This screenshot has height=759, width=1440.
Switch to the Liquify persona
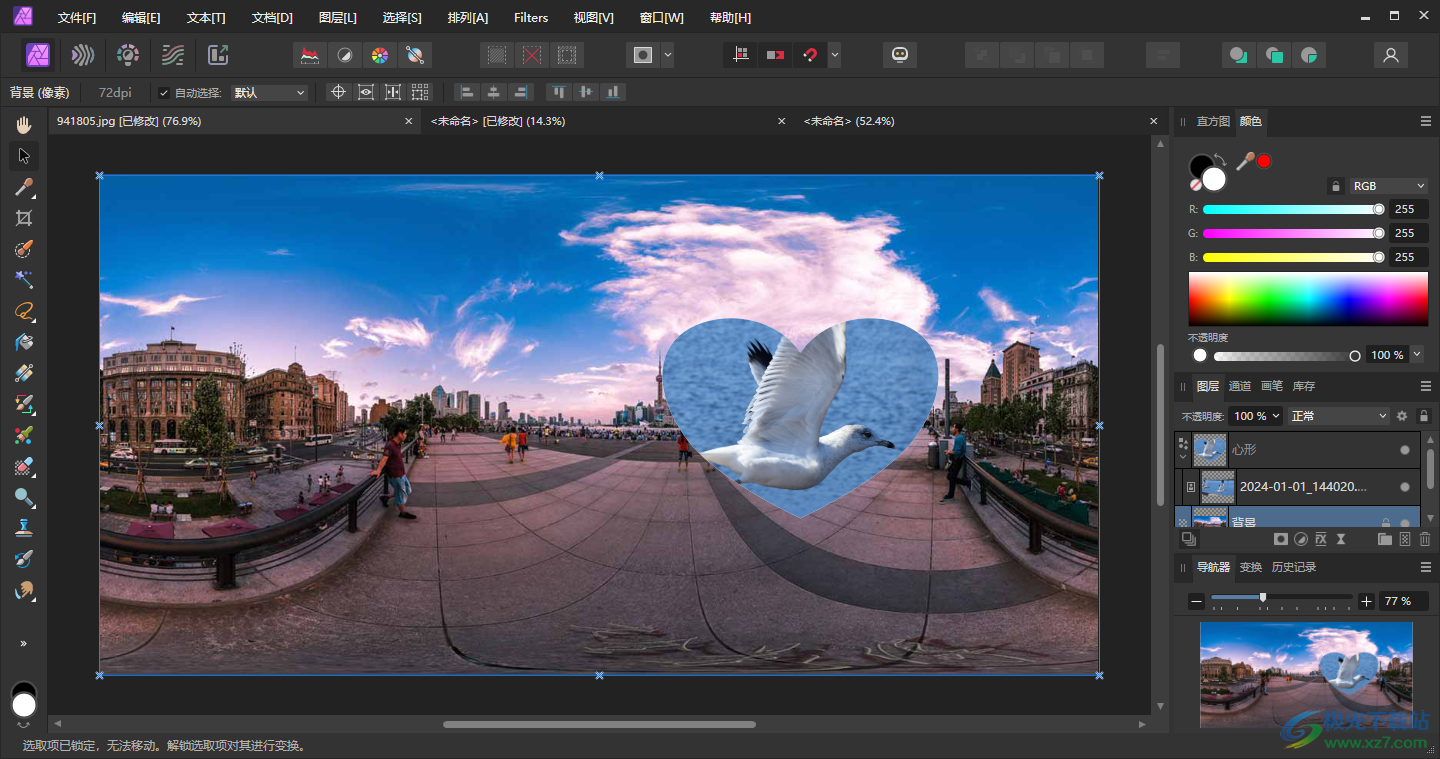click(83, 55)
